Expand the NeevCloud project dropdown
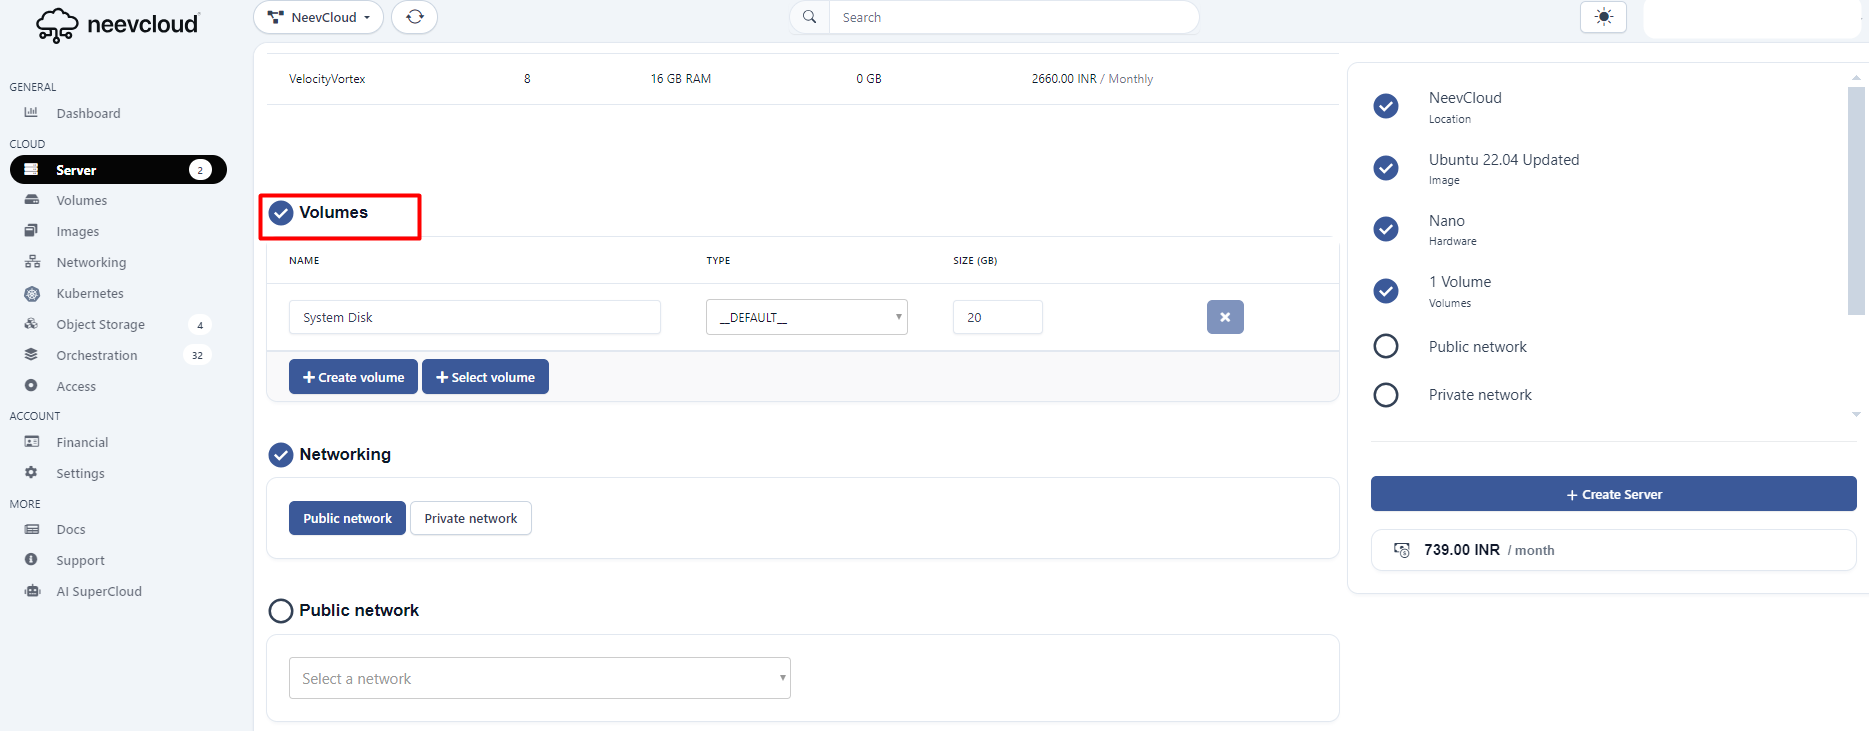The width and height of the screenshot is (1869, 731). [x=318, y=17]
